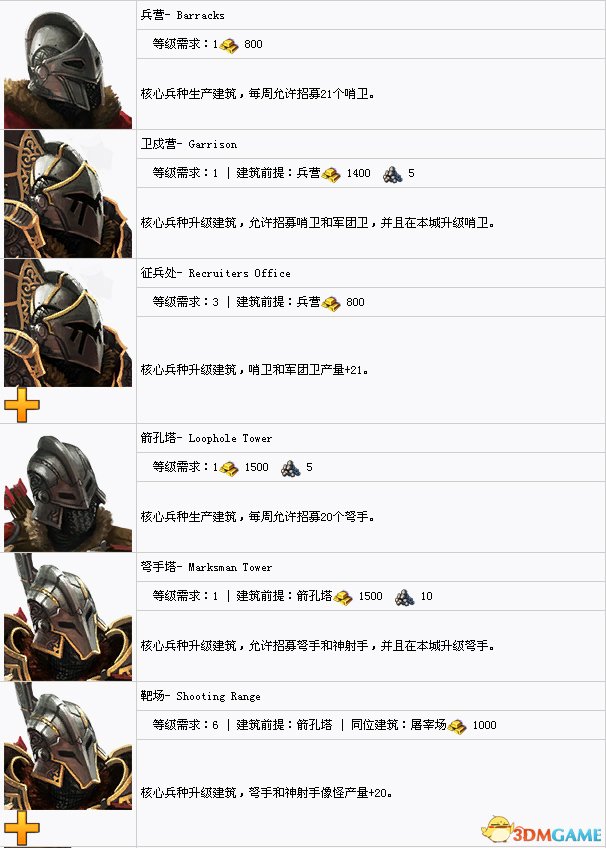Click the Recruiters Office helmet portrait
Viewport: 606px width, 848px height.
pos(68,322)
